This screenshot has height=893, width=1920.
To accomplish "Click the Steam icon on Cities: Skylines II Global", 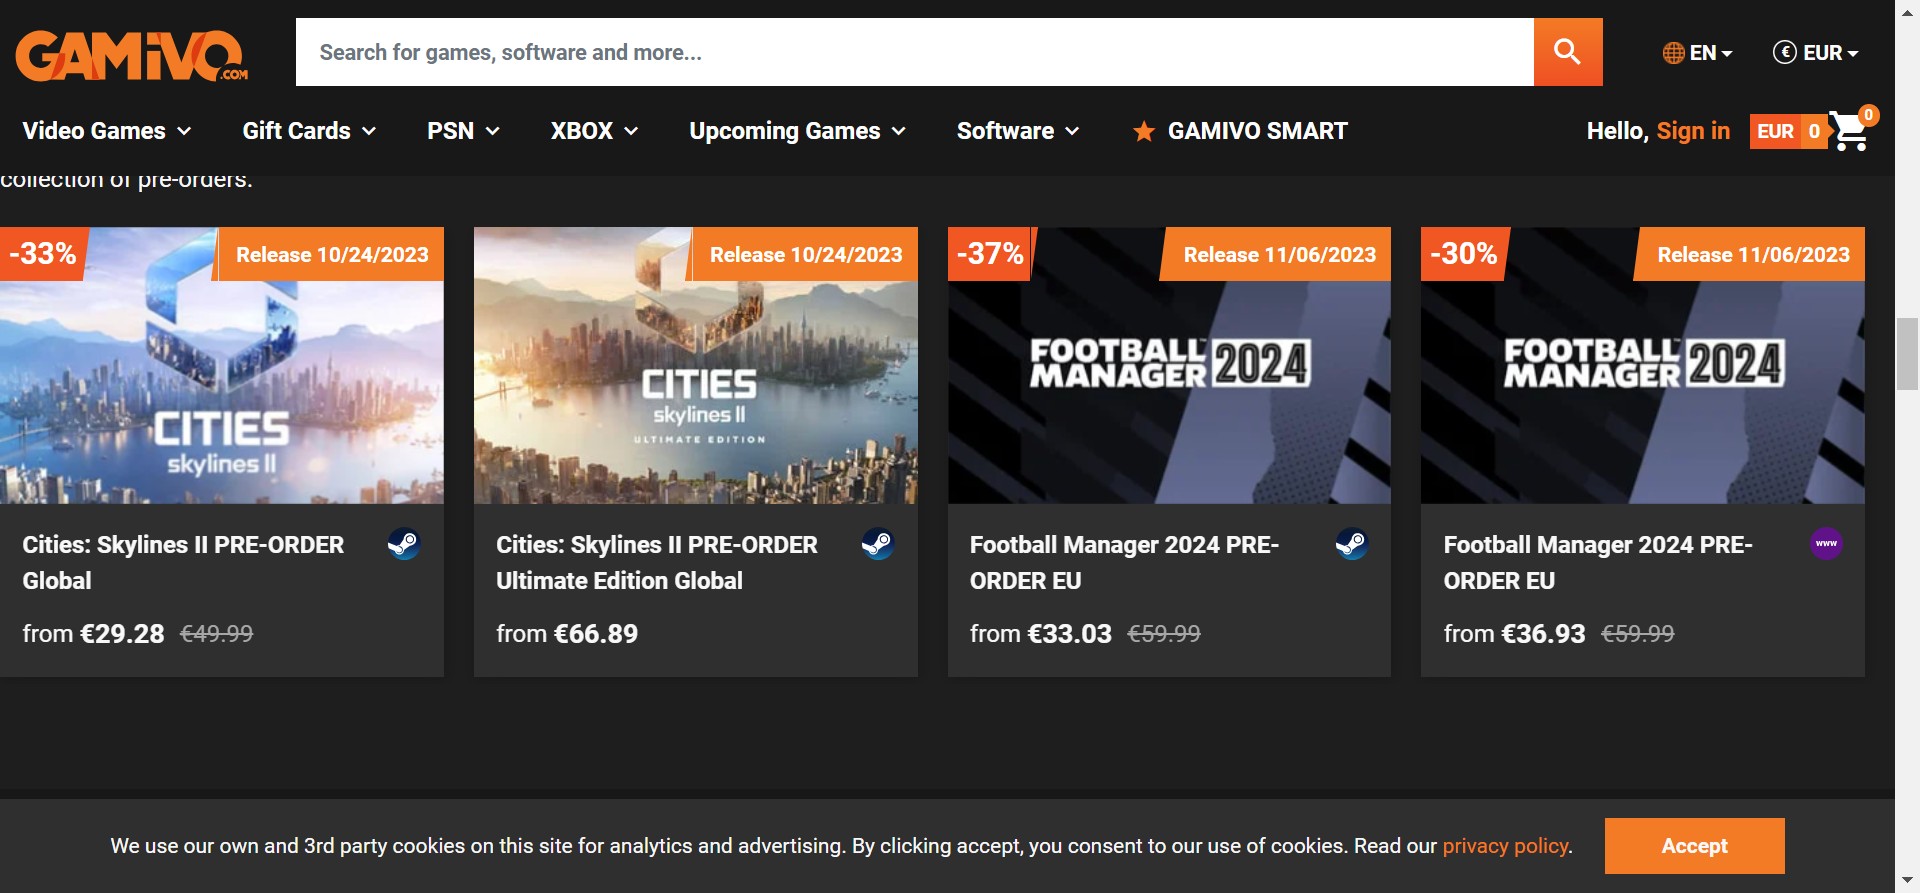I will coord(404,544).
